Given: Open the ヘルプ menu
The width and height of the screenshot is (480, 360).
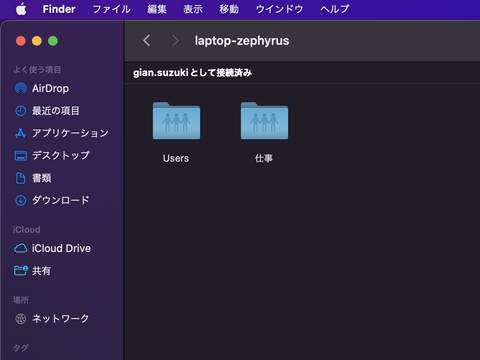Looking at the screenshot, I should 335,9.
